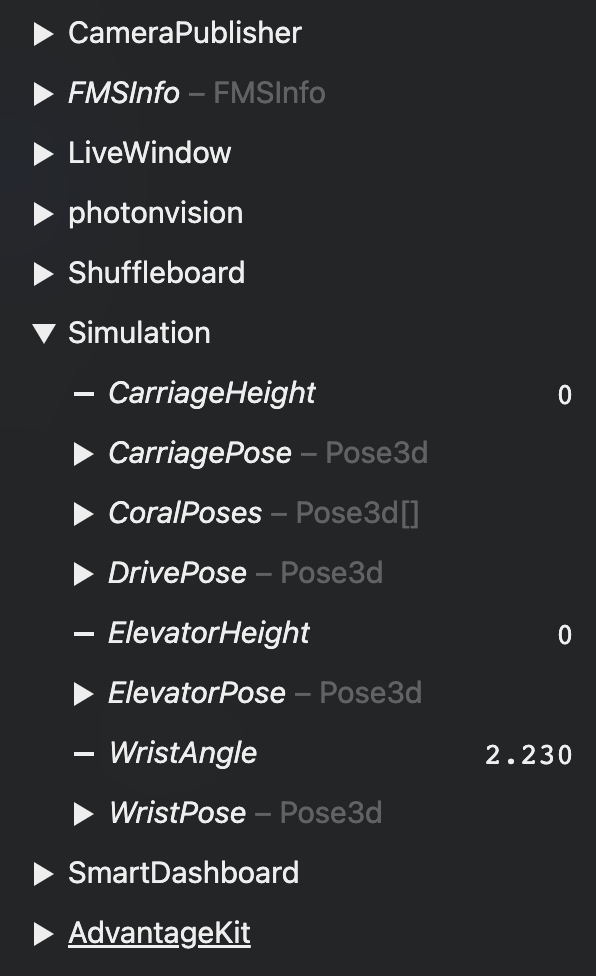Image resolution: width=596 pixels, height=976 pixels.
Task: Expand the AdvantageKit node arrow
Action: [43, 934]
